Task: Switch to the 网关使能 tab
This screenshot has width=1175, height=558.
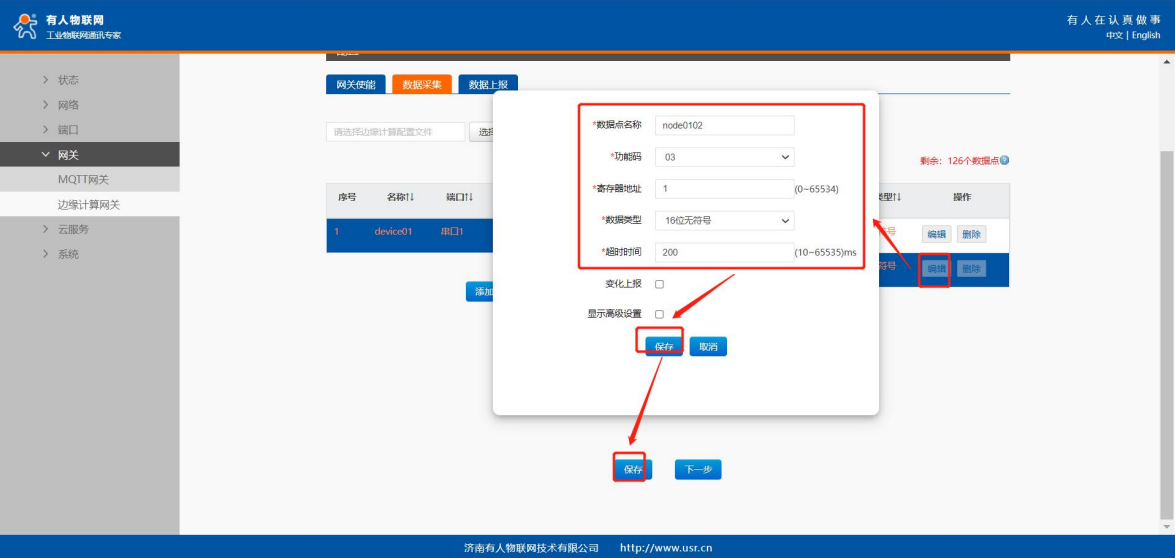Action: pyautogui.click(x=355, y=85)
